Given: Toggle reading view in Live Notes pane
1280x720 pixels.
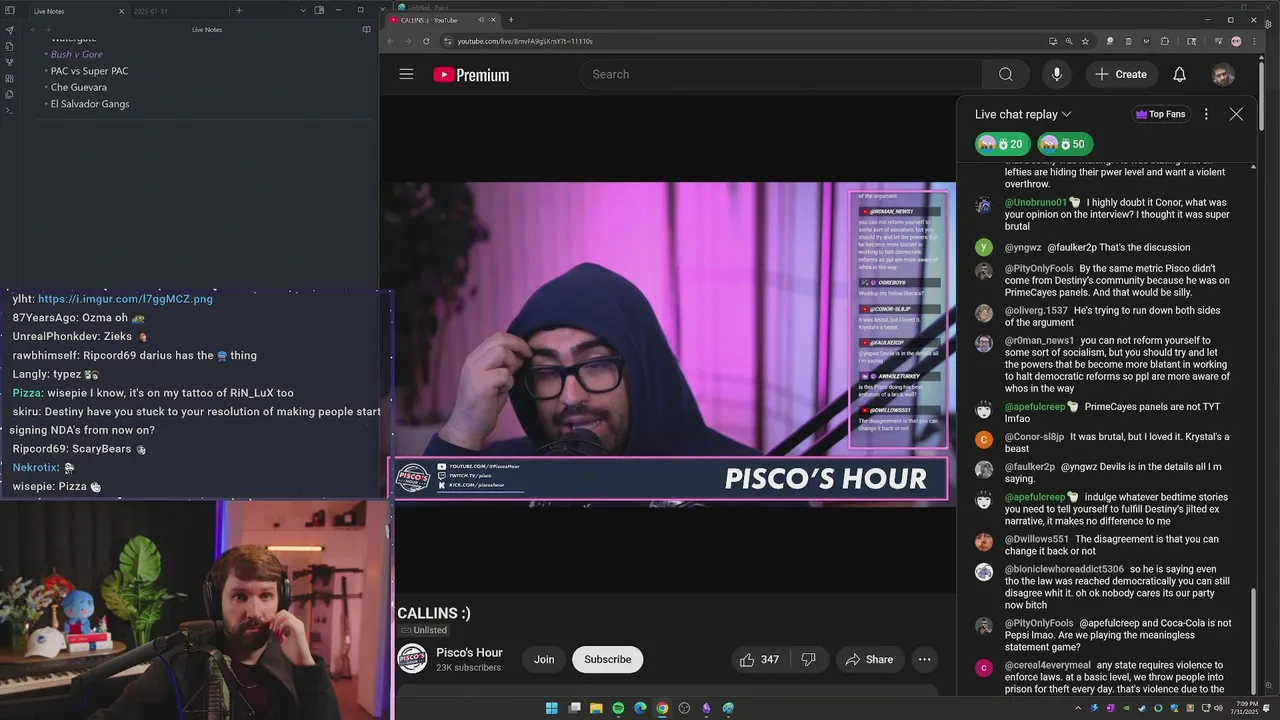Looking at the screenshot, I should (366, 29).
